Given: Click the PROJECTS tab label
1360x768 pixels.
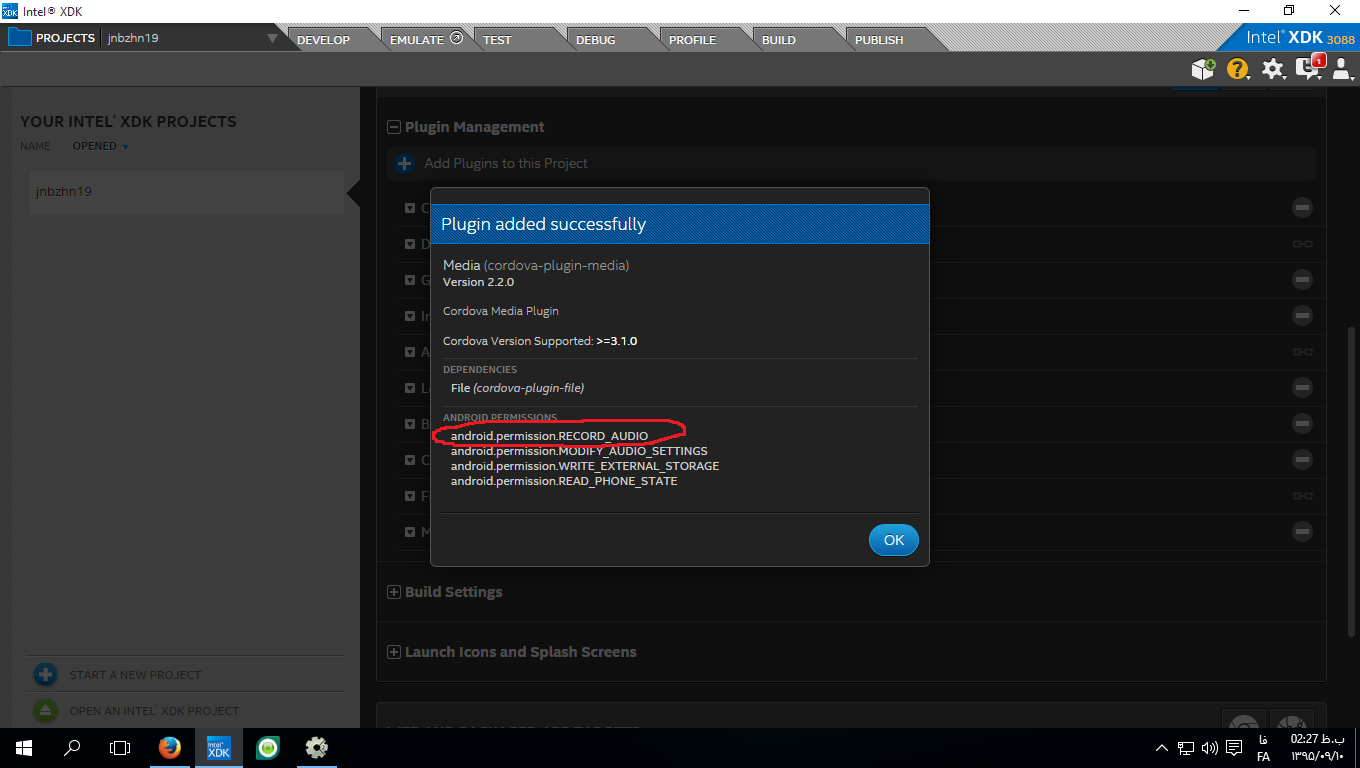Looking at the screenshot, I should click(66, 39).
